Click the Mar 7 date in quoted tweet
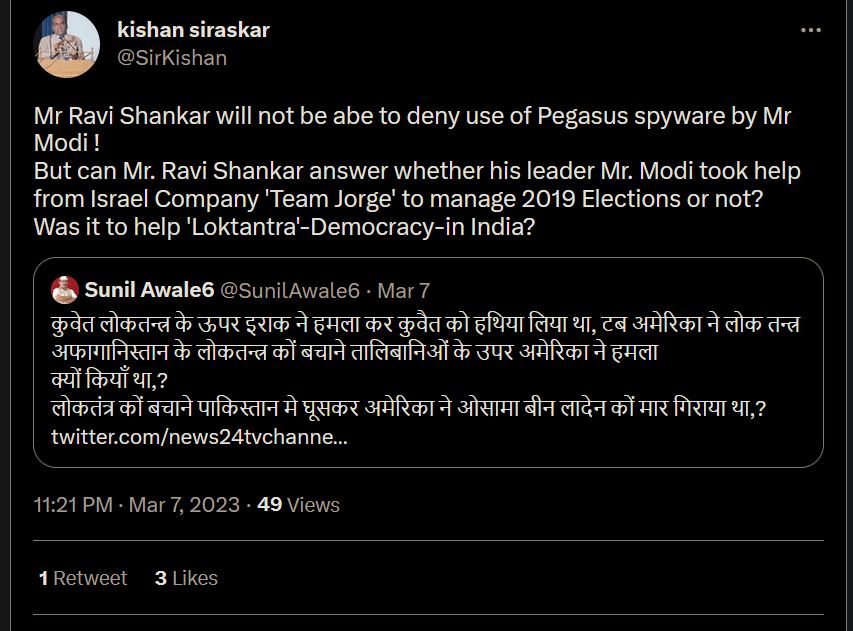Viewport: 853px width, 631px height. (404, 291)
